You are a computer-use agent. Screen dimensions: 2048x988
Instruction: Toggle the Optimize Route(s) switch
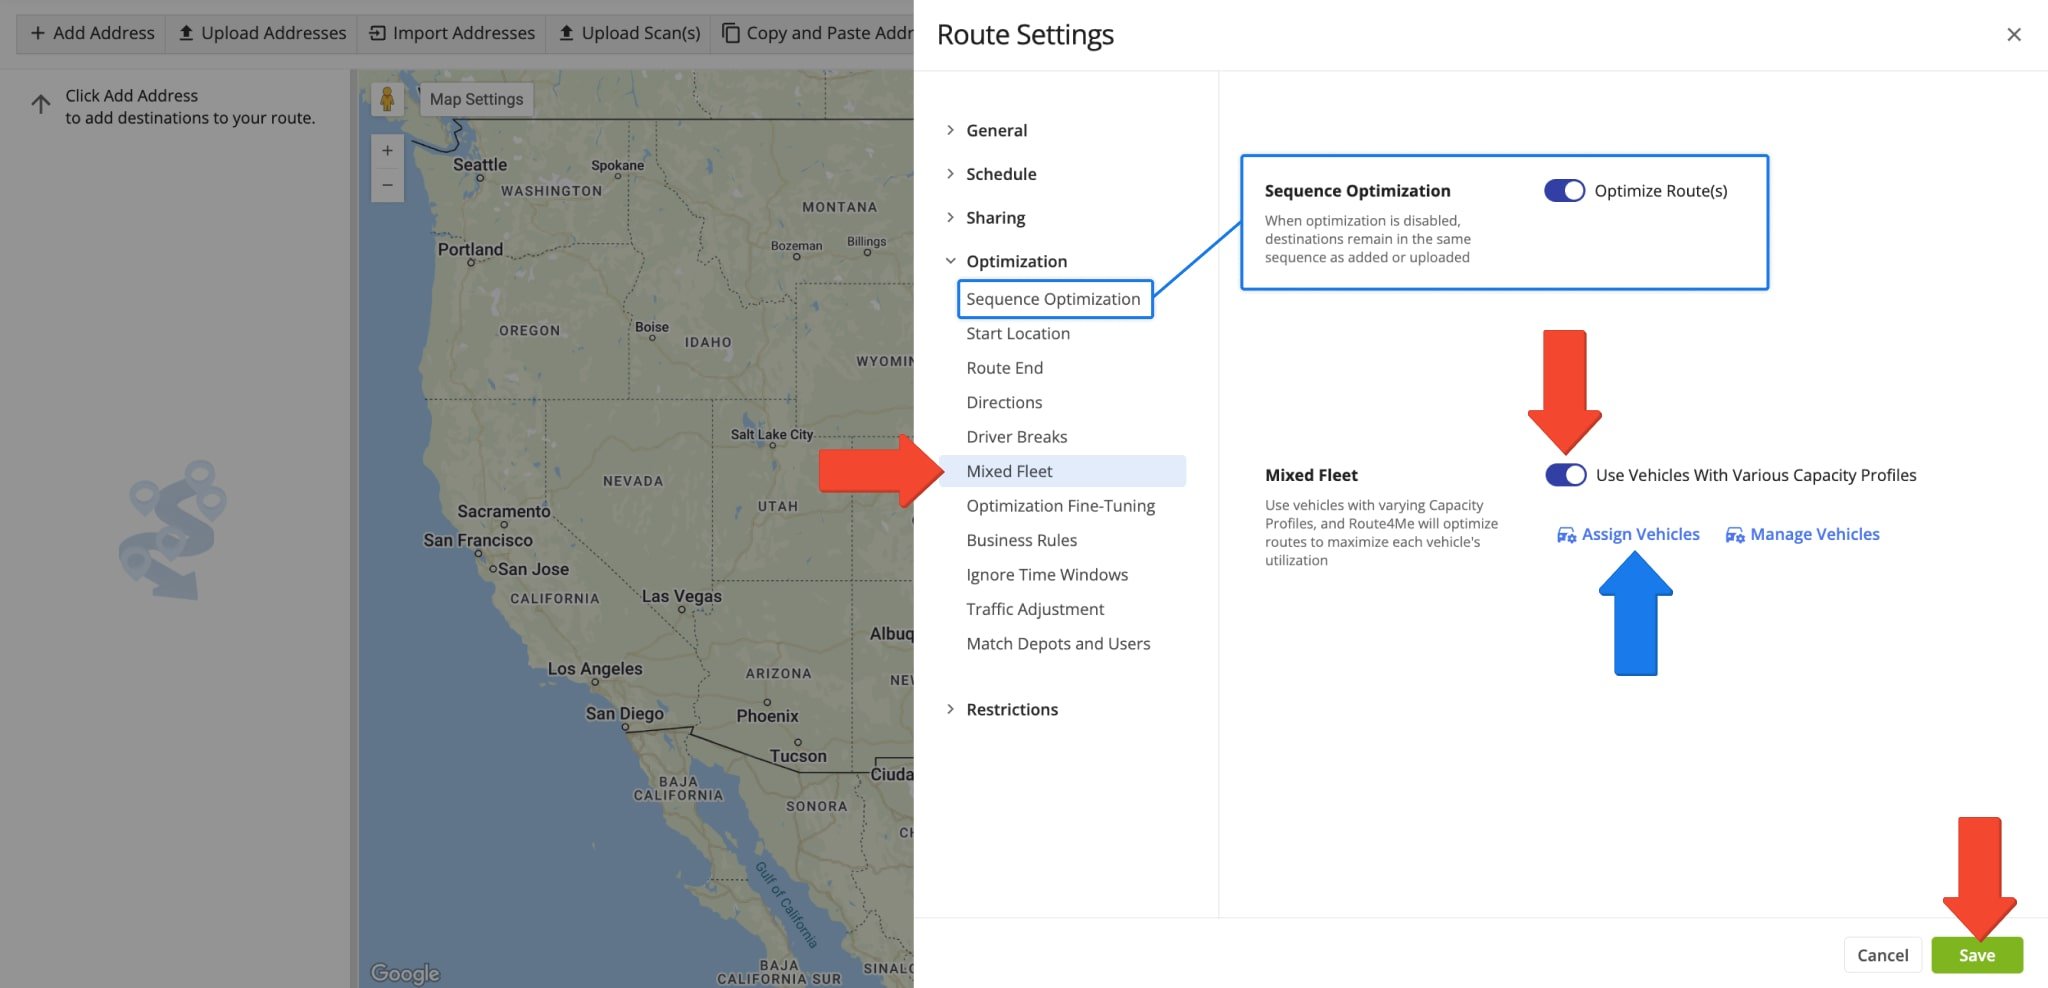(1564, 191)
